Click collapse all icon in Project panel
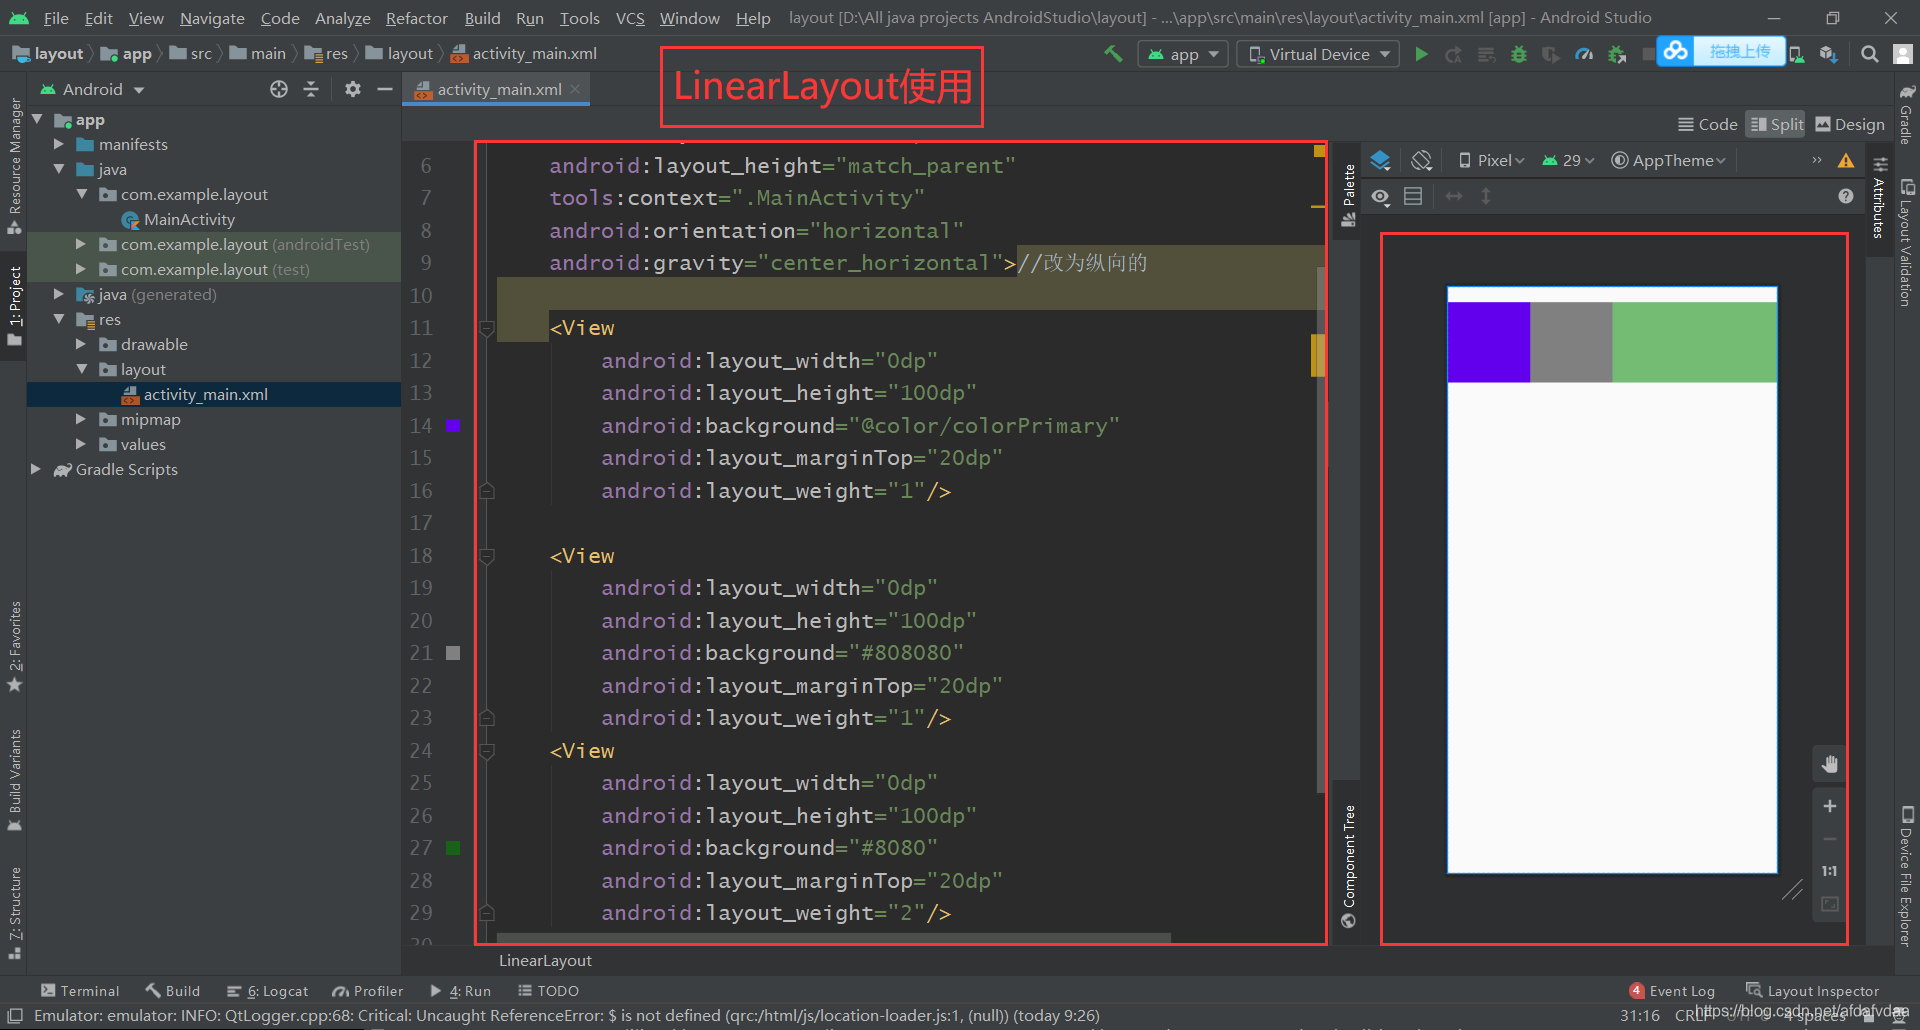Viewport: 1920px width, 1030px height. pyautogui.click(x=311, y=89)
